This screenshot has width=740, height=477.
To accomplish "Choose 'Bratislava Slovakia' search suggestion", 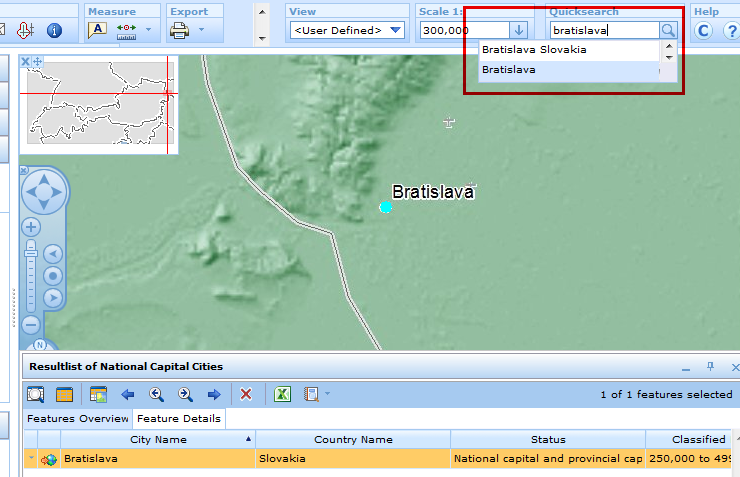I will pos(534,49).
